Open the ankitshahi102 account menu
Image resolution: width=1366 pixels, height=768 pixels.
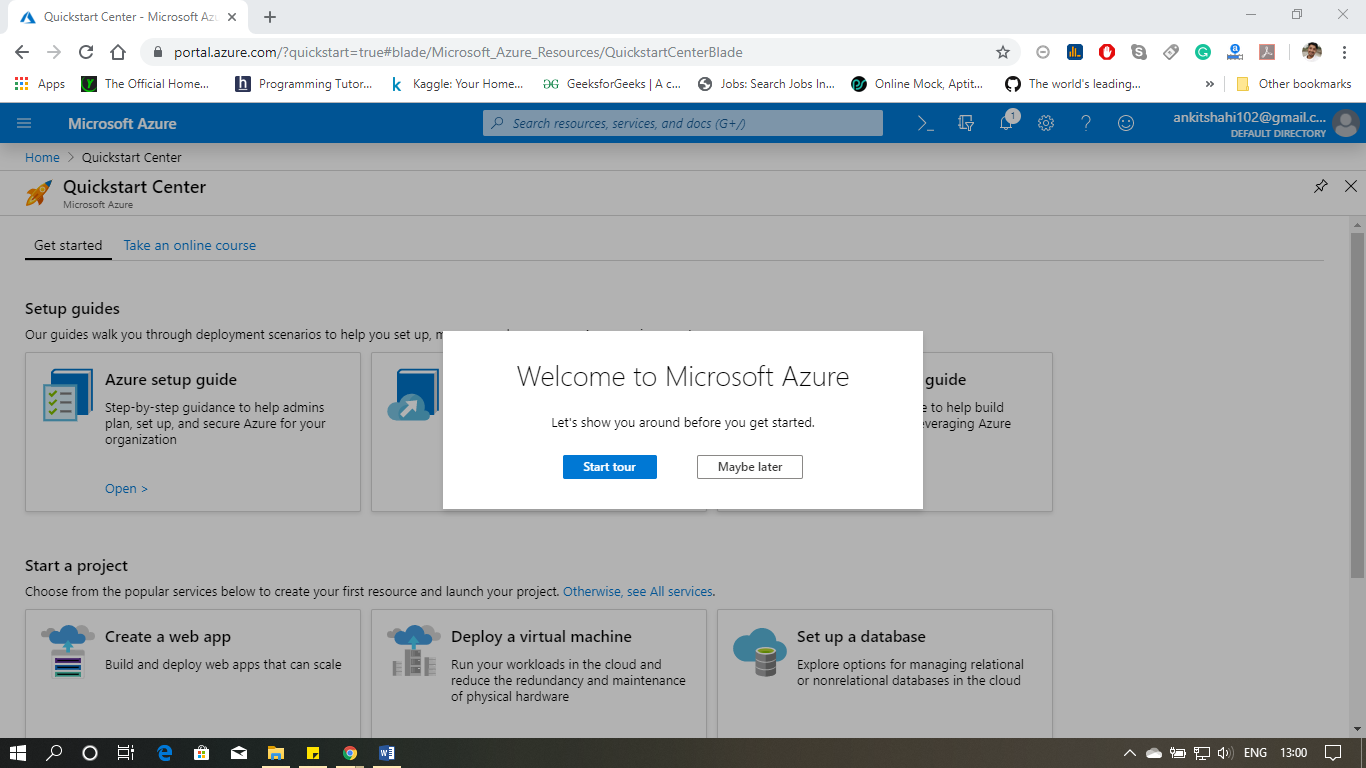(1264, 123)
